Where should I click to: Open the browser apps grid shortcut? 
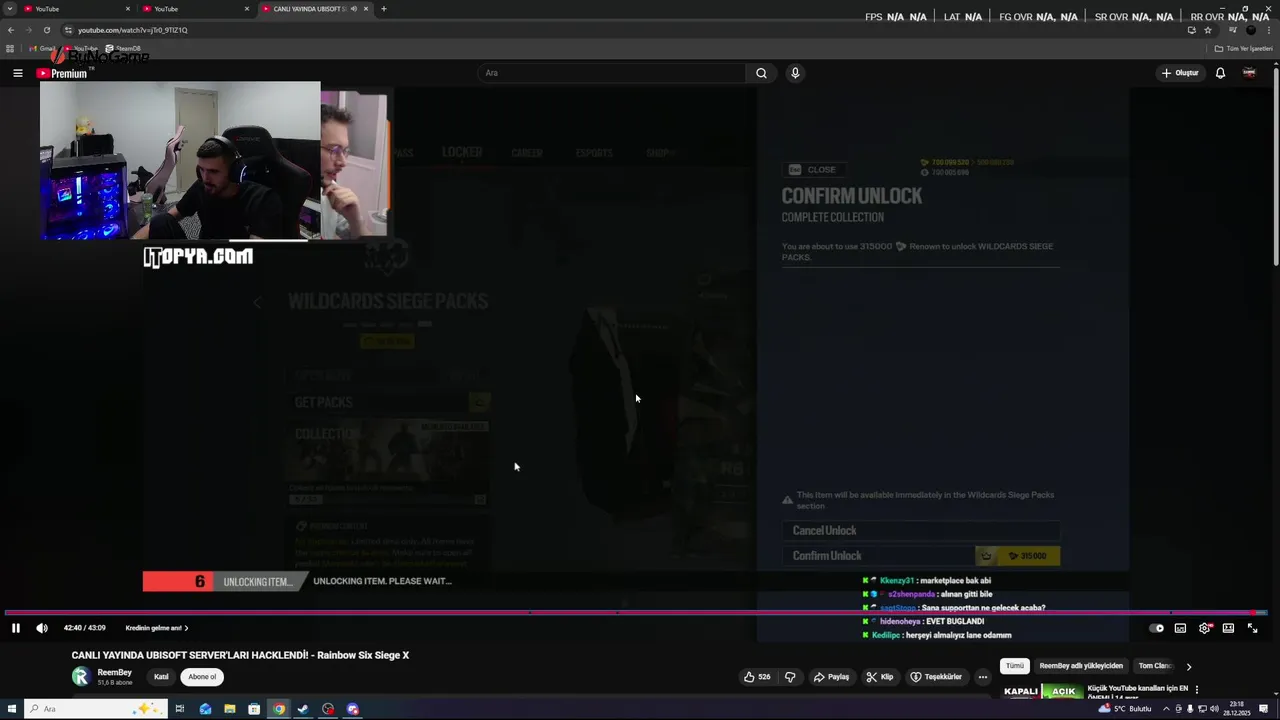(10, 49)
